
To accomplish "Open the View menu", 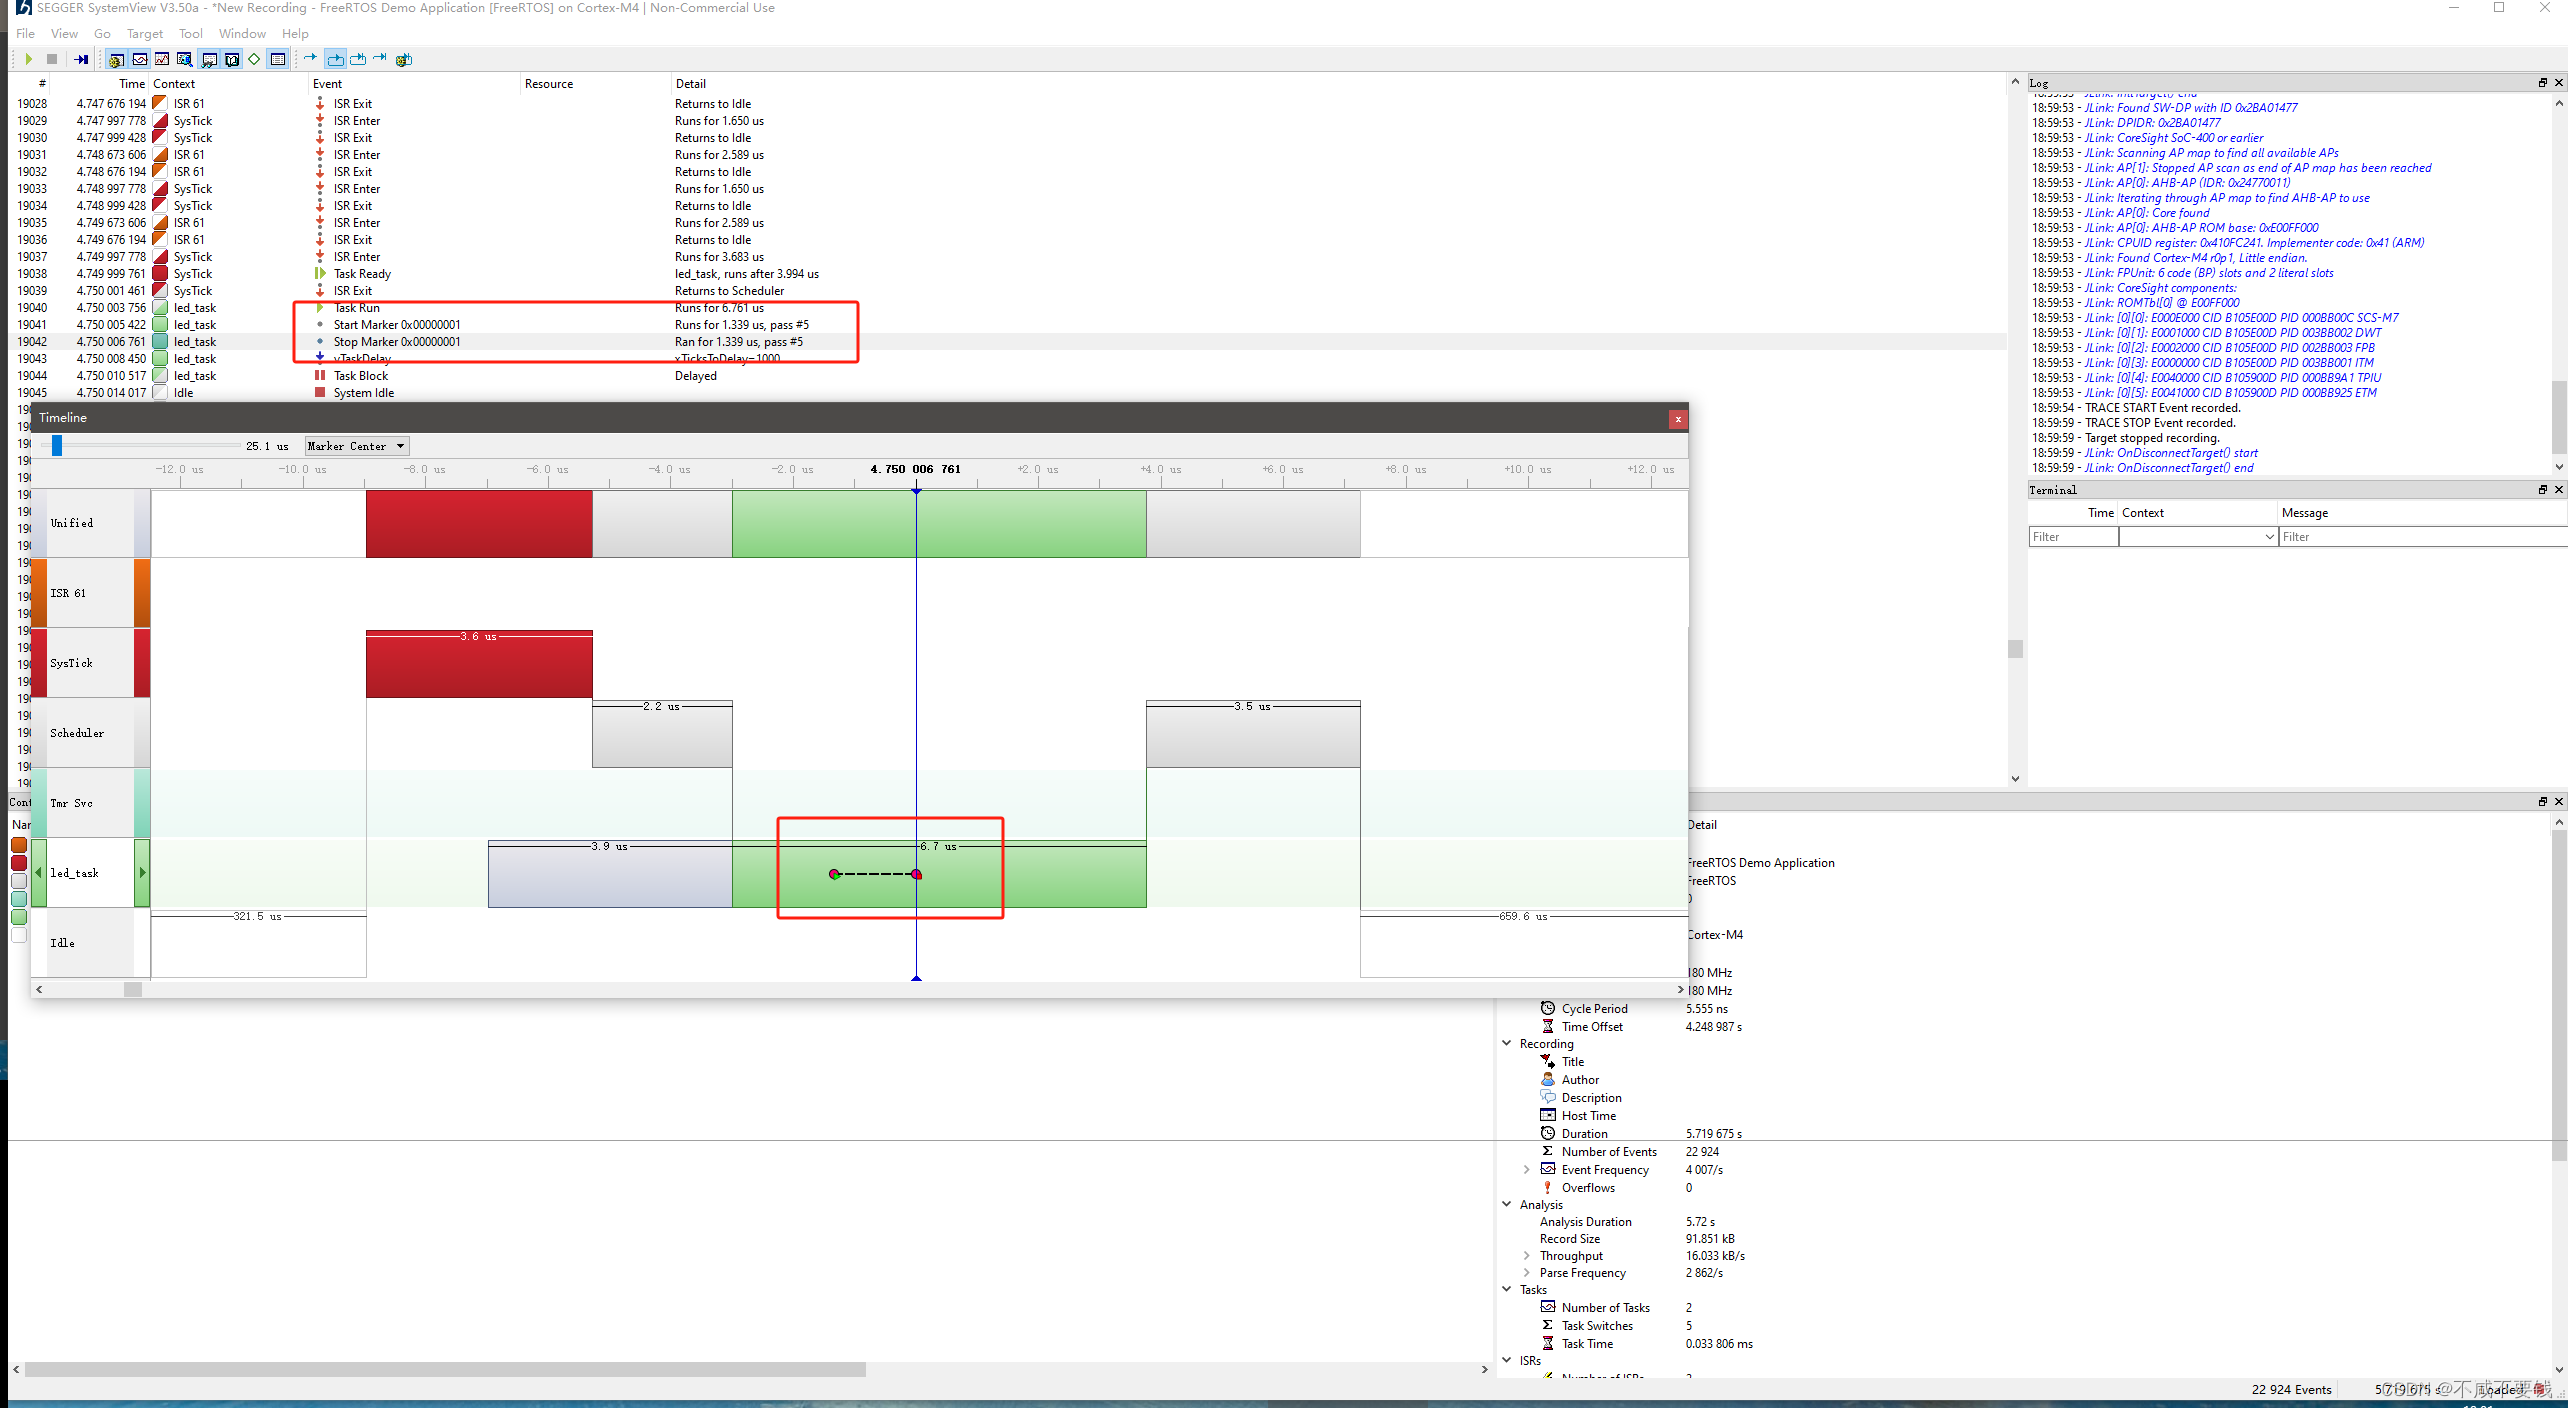I will click(64, 33).
